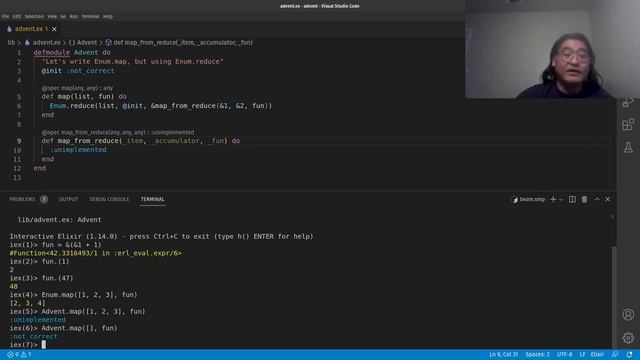Open the Run menu

[x=74, y=17]
